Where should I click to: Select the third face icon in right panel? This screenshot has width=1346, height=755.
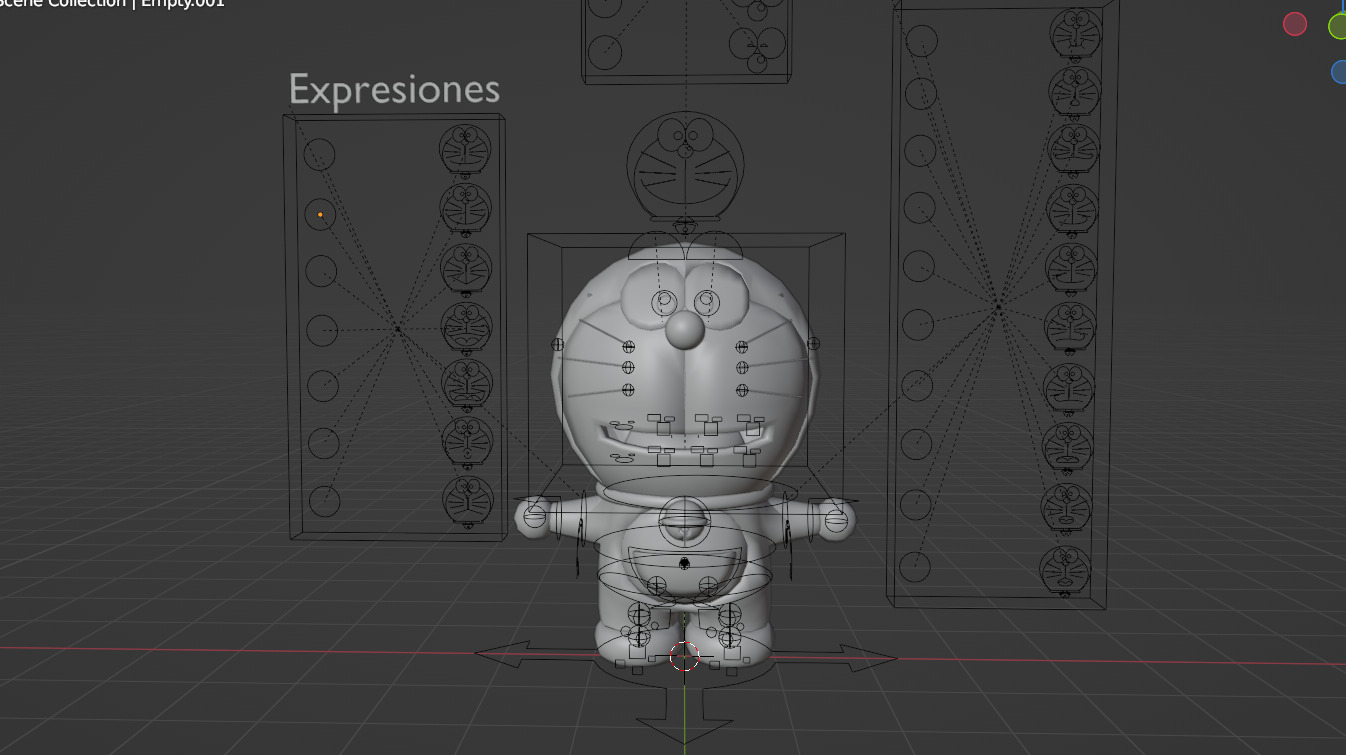1074,149
